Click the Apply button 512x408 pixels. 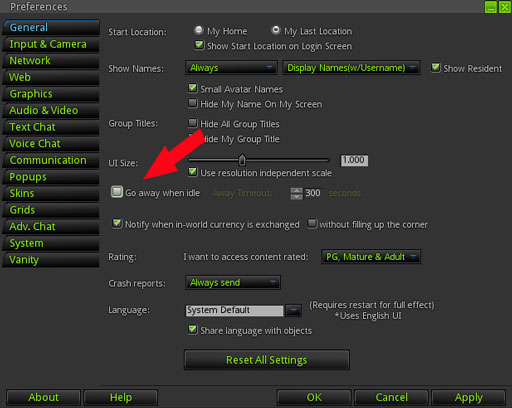pyautogui.click(x=468, y=397)
